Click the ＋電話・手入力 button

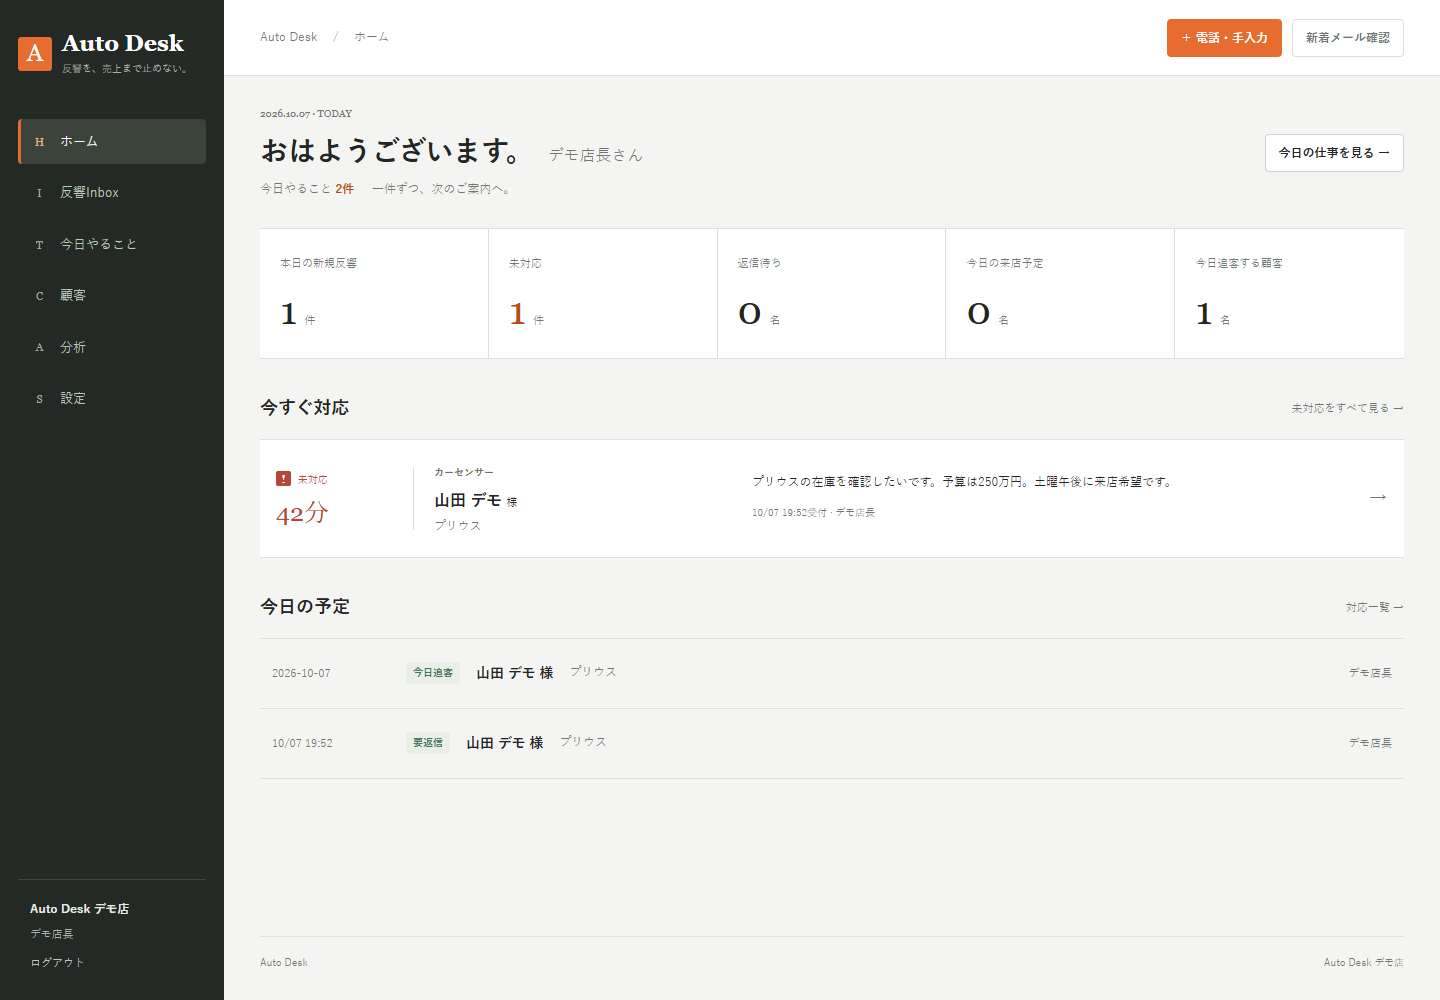[1224, 38]
